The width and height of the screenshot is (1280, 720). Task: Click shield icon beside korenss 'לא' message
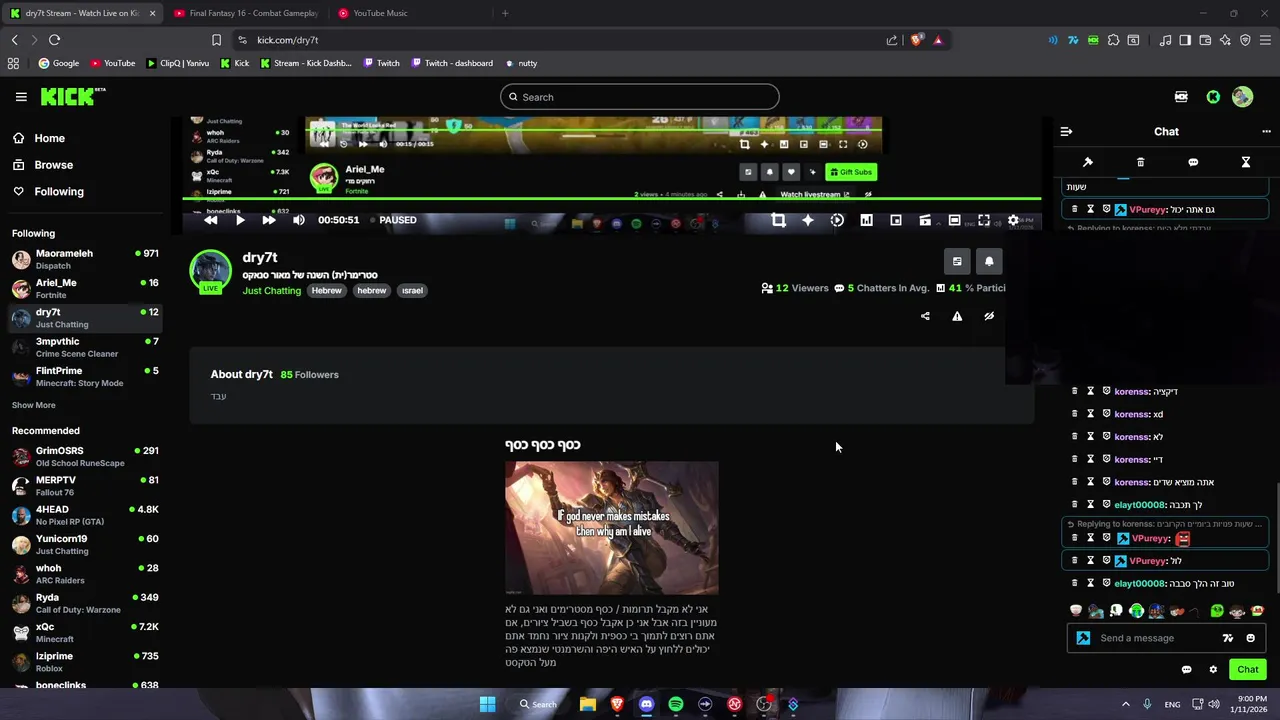click(1107, 437)
